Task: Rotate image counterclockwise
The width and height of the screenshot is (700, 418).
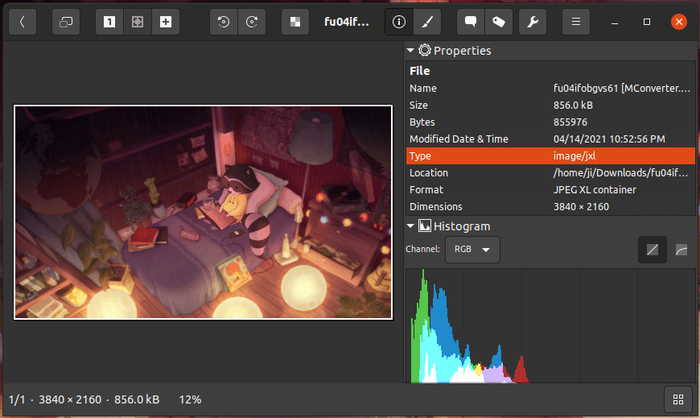Action: pyautogui.click(x=224, y=21)
